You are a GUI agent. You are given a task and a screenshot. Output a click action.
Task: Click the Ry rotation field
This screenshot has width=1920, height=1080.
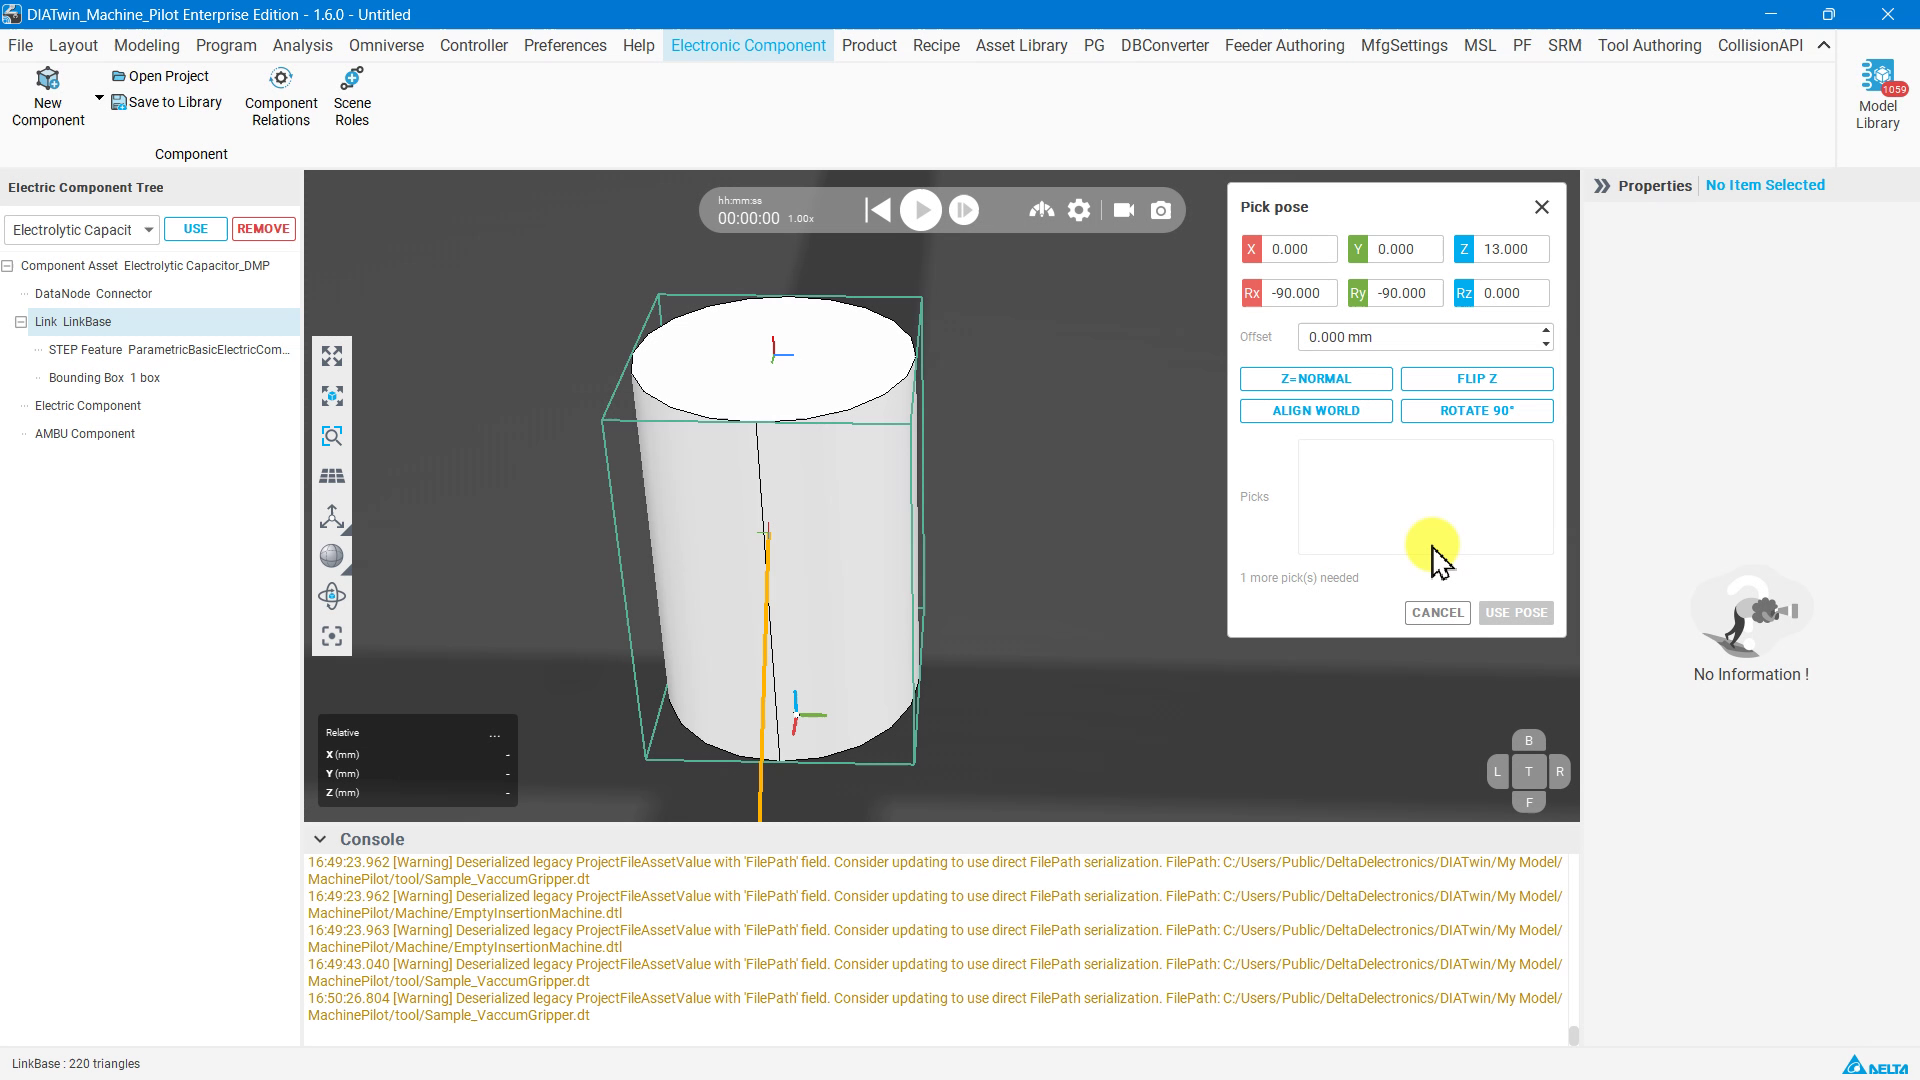(1405, 293)
